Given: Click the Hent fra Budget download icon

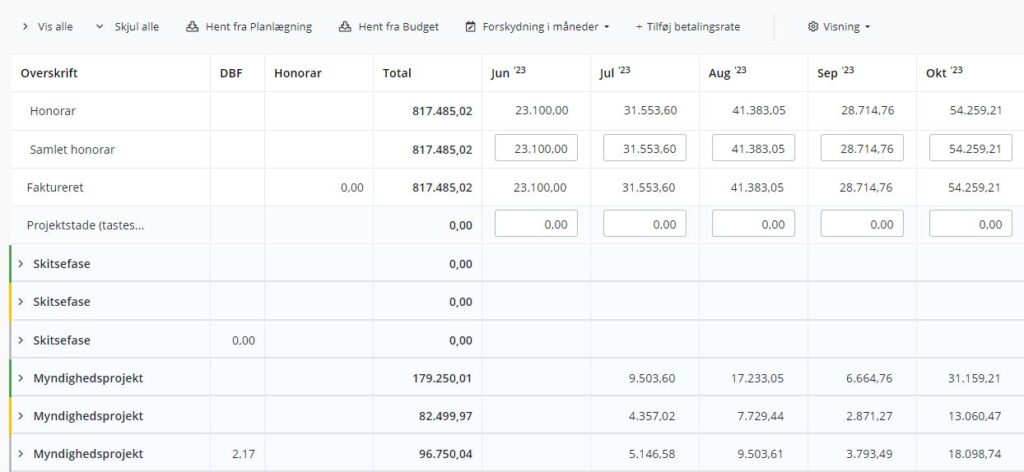Looking at the screenshot, I should (x=345, y=27).
